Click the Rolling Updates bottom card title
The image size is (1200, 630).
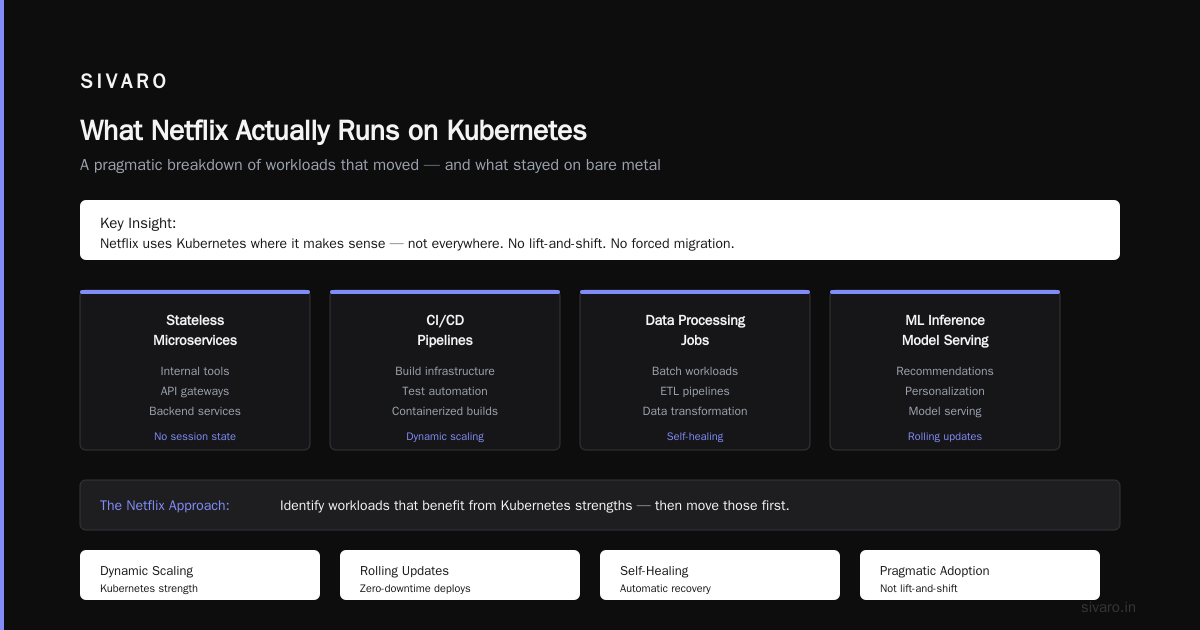tap(404, 571)
